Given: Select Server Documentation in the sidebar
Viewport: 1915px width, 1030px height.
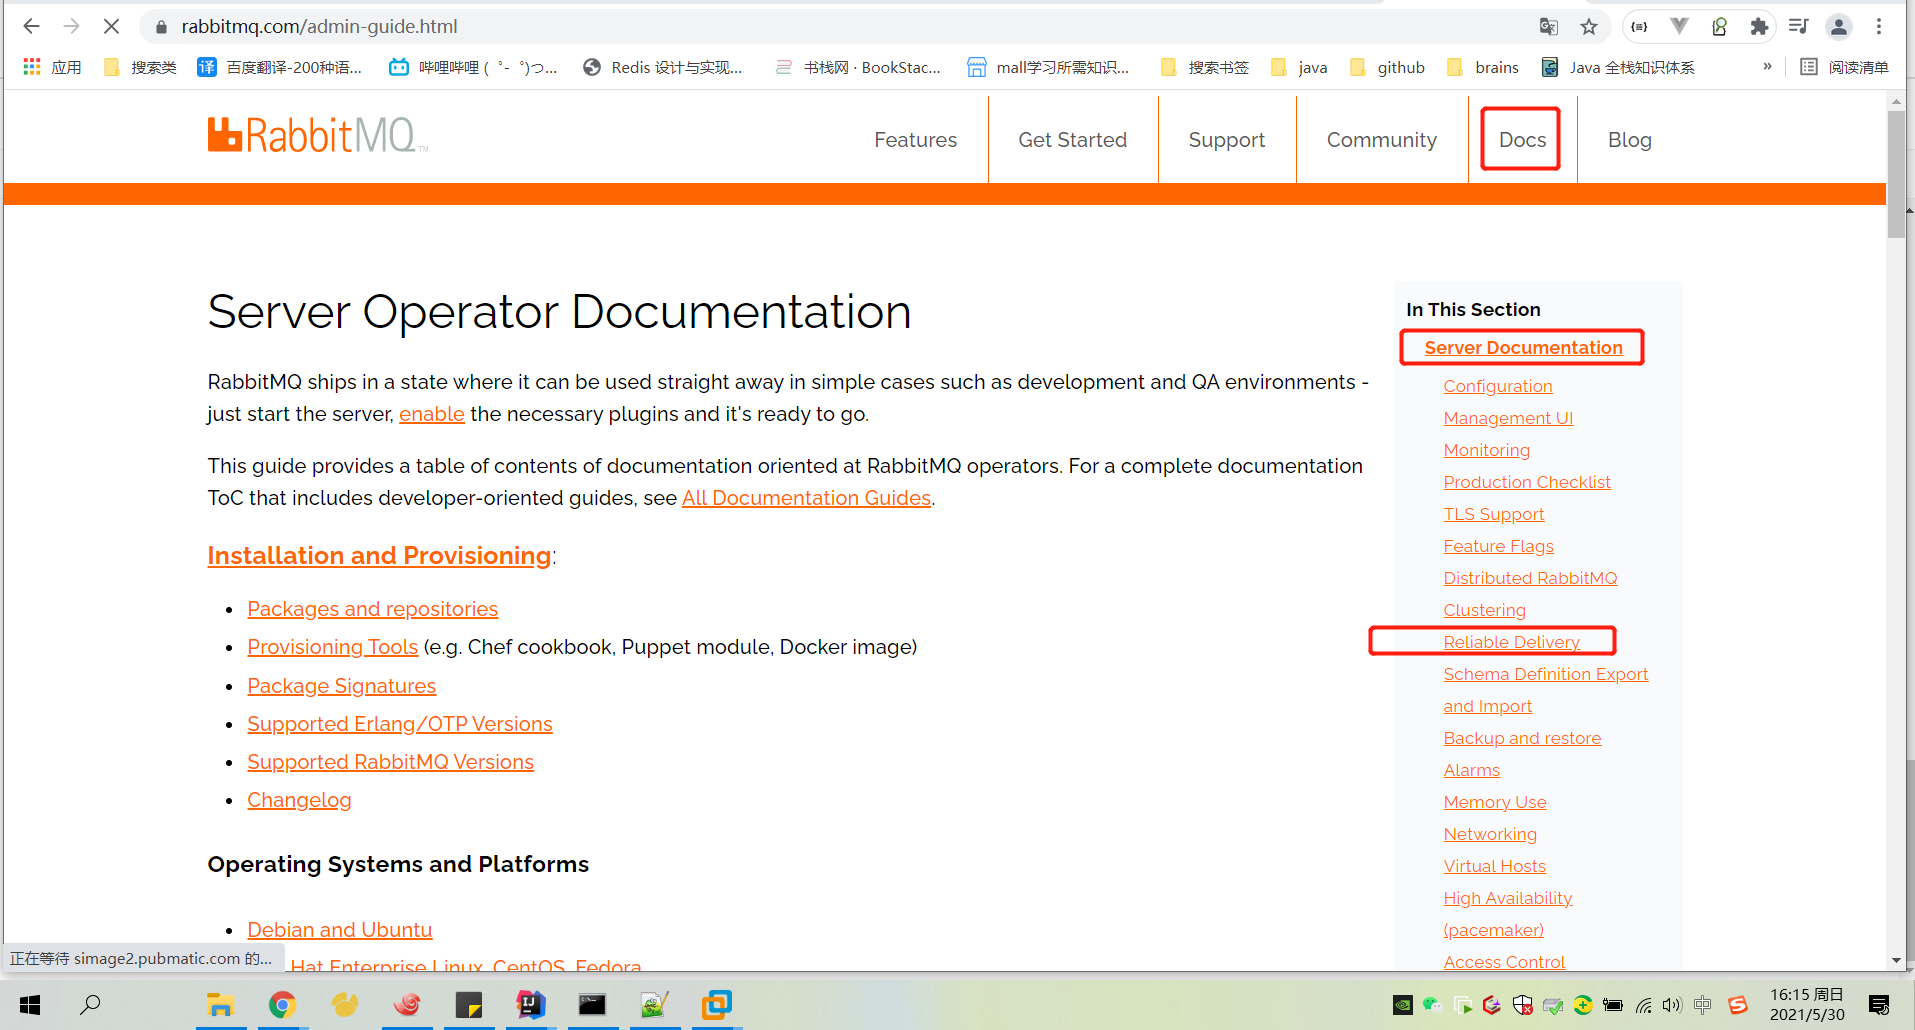Looking at the screenshot, I should (1523, 348).
